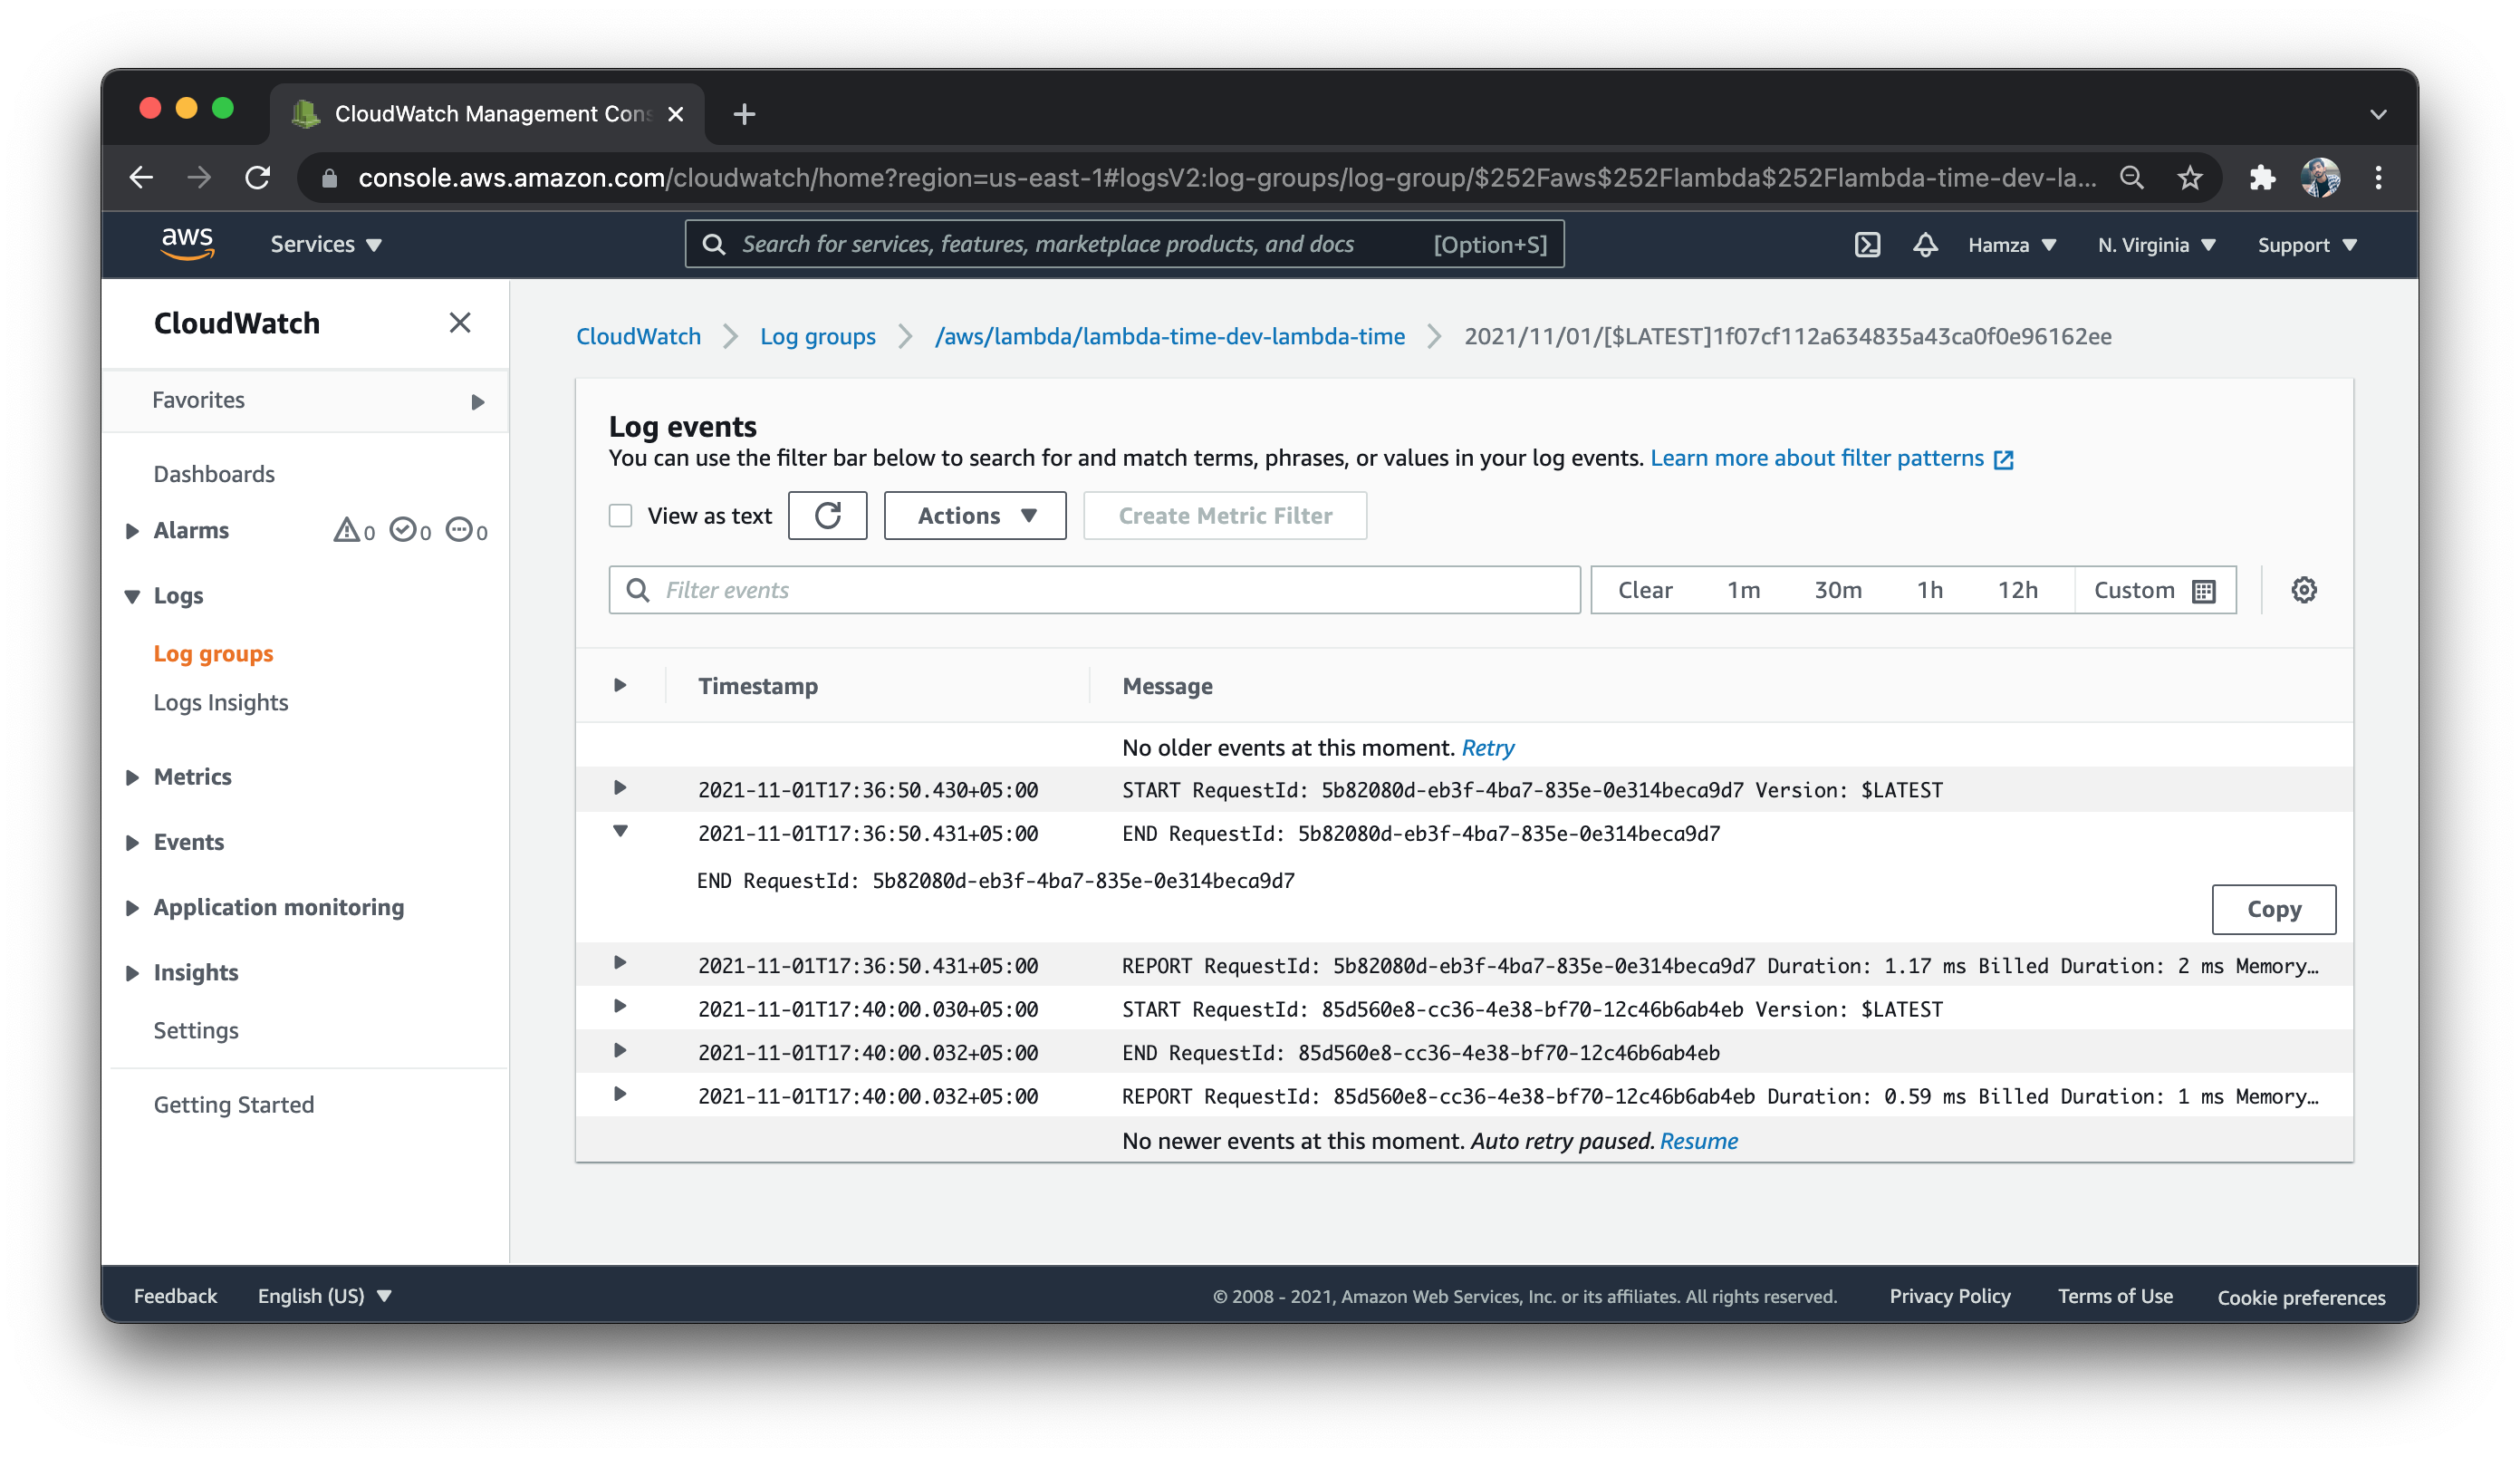Close the CloudWatch Management Console tab
This screenshot has width=2520, height=1457.
[x=676, y=114]
